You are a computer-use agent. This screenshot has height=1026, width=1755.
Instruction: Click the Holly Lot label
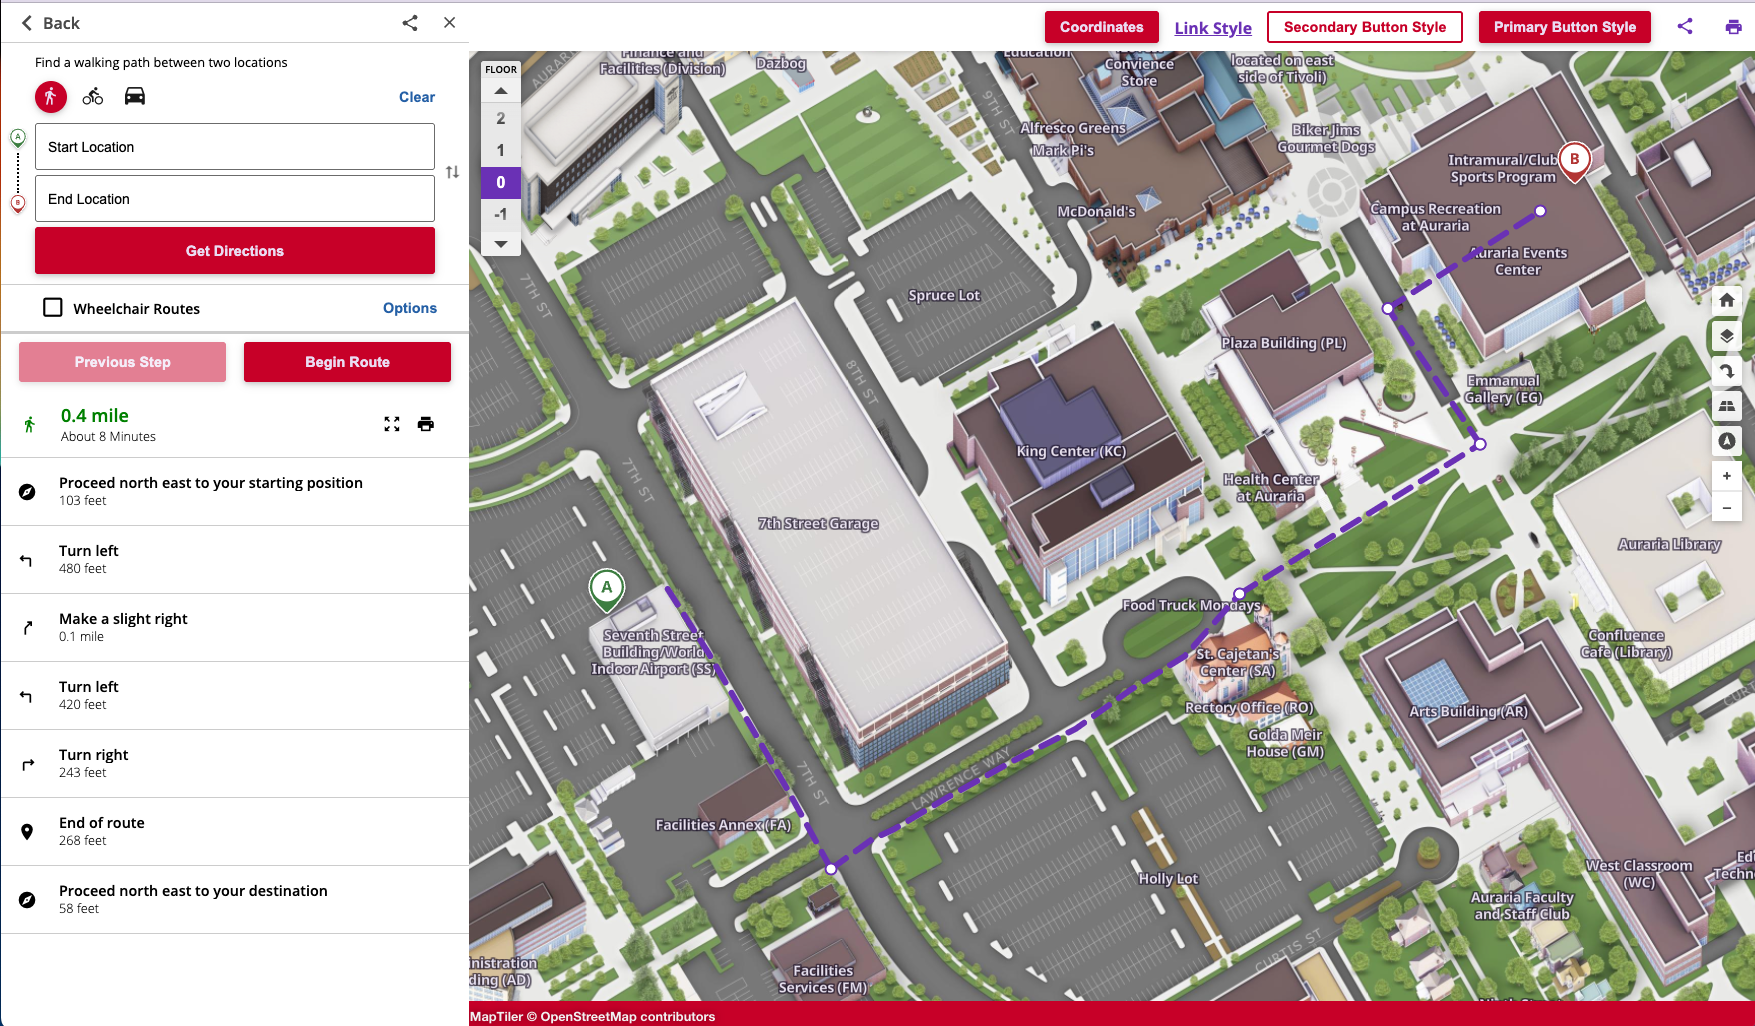point(1168,878)
